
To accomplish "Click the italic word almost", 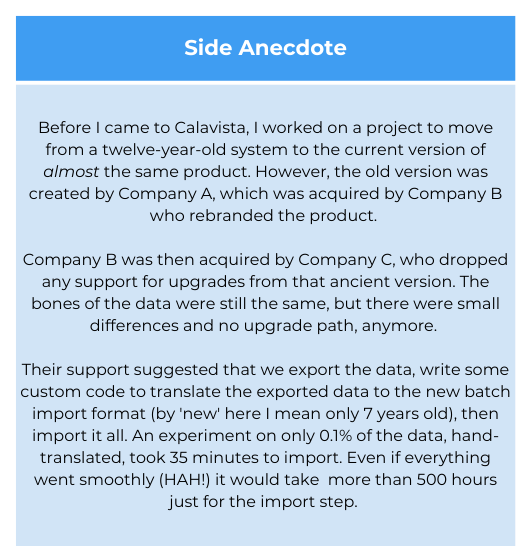I will 71,172.
